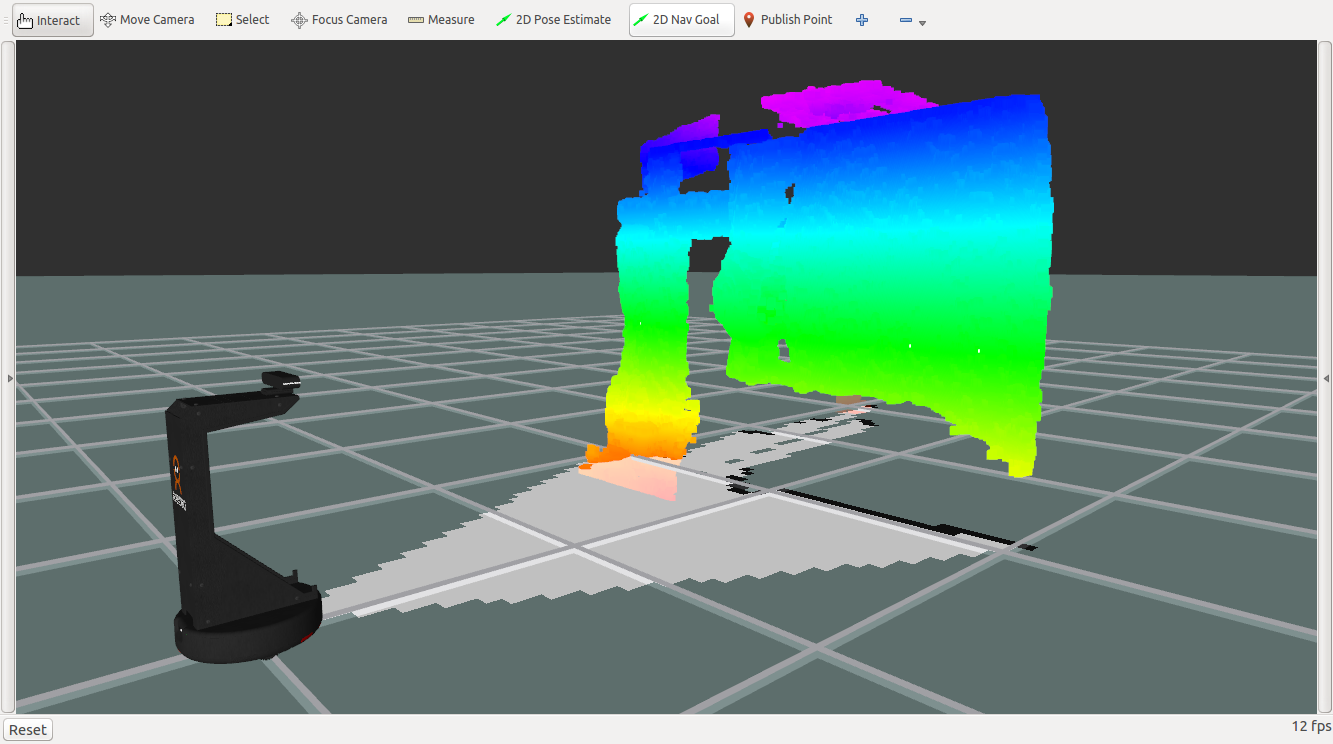Screen dimensions: 1333x744
Task: Click the large rainbow point cloud wall
Action: pos(890,270)
